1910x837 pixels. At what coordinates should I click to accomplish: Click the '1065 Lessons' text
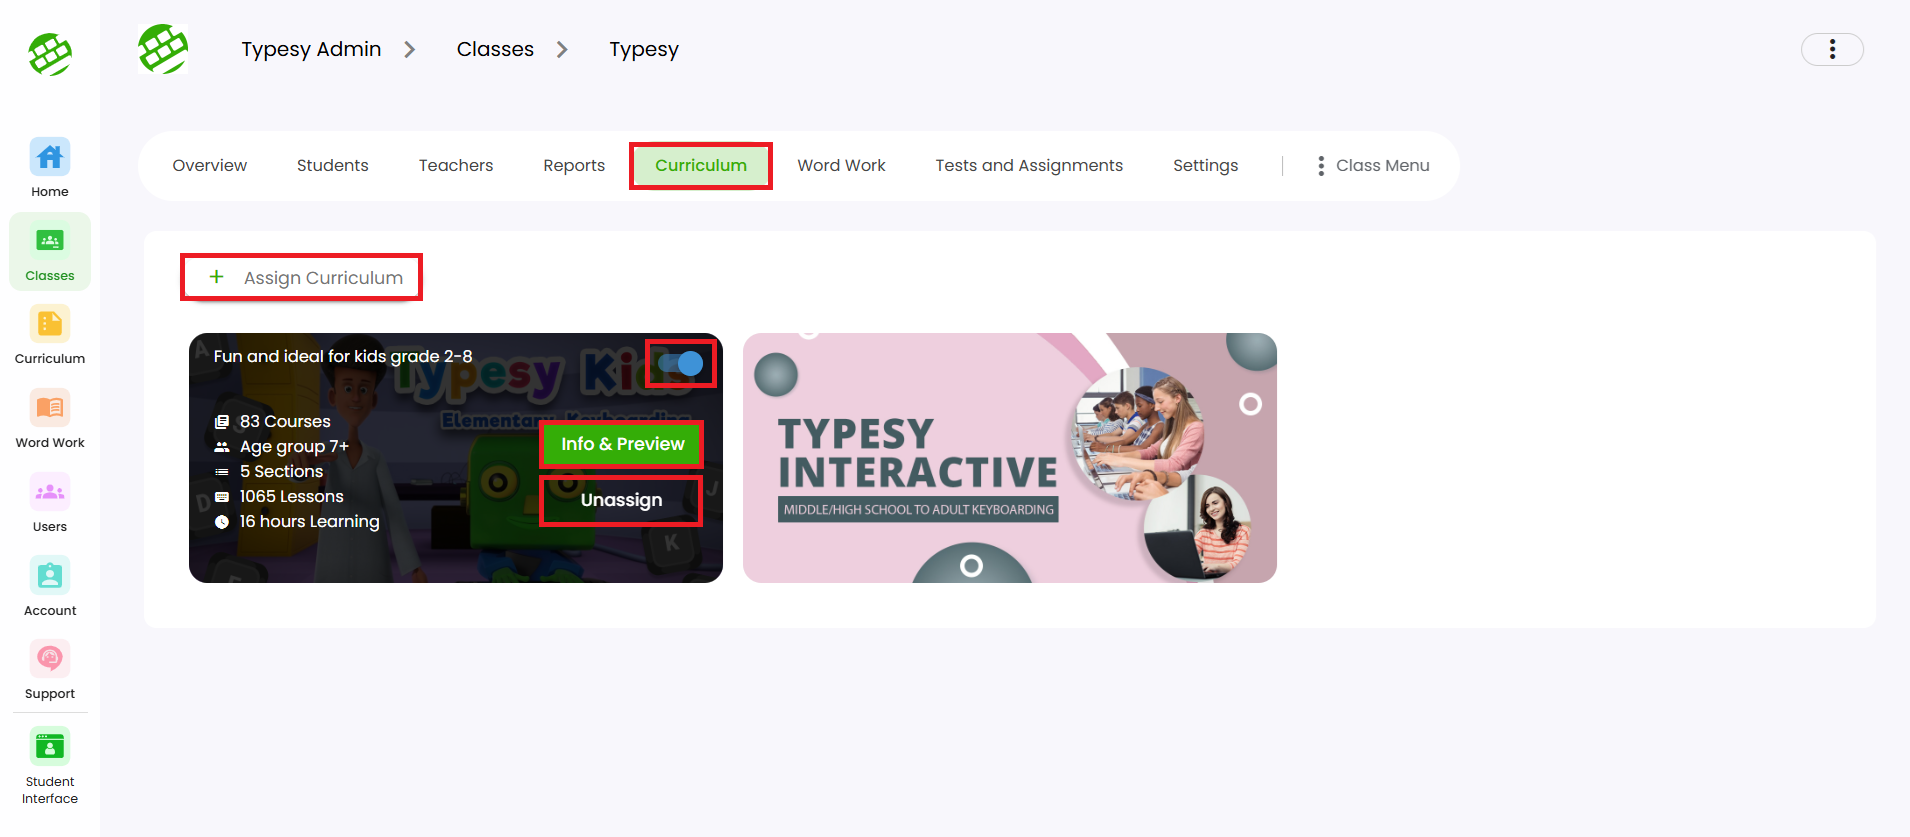coord(292,497)
